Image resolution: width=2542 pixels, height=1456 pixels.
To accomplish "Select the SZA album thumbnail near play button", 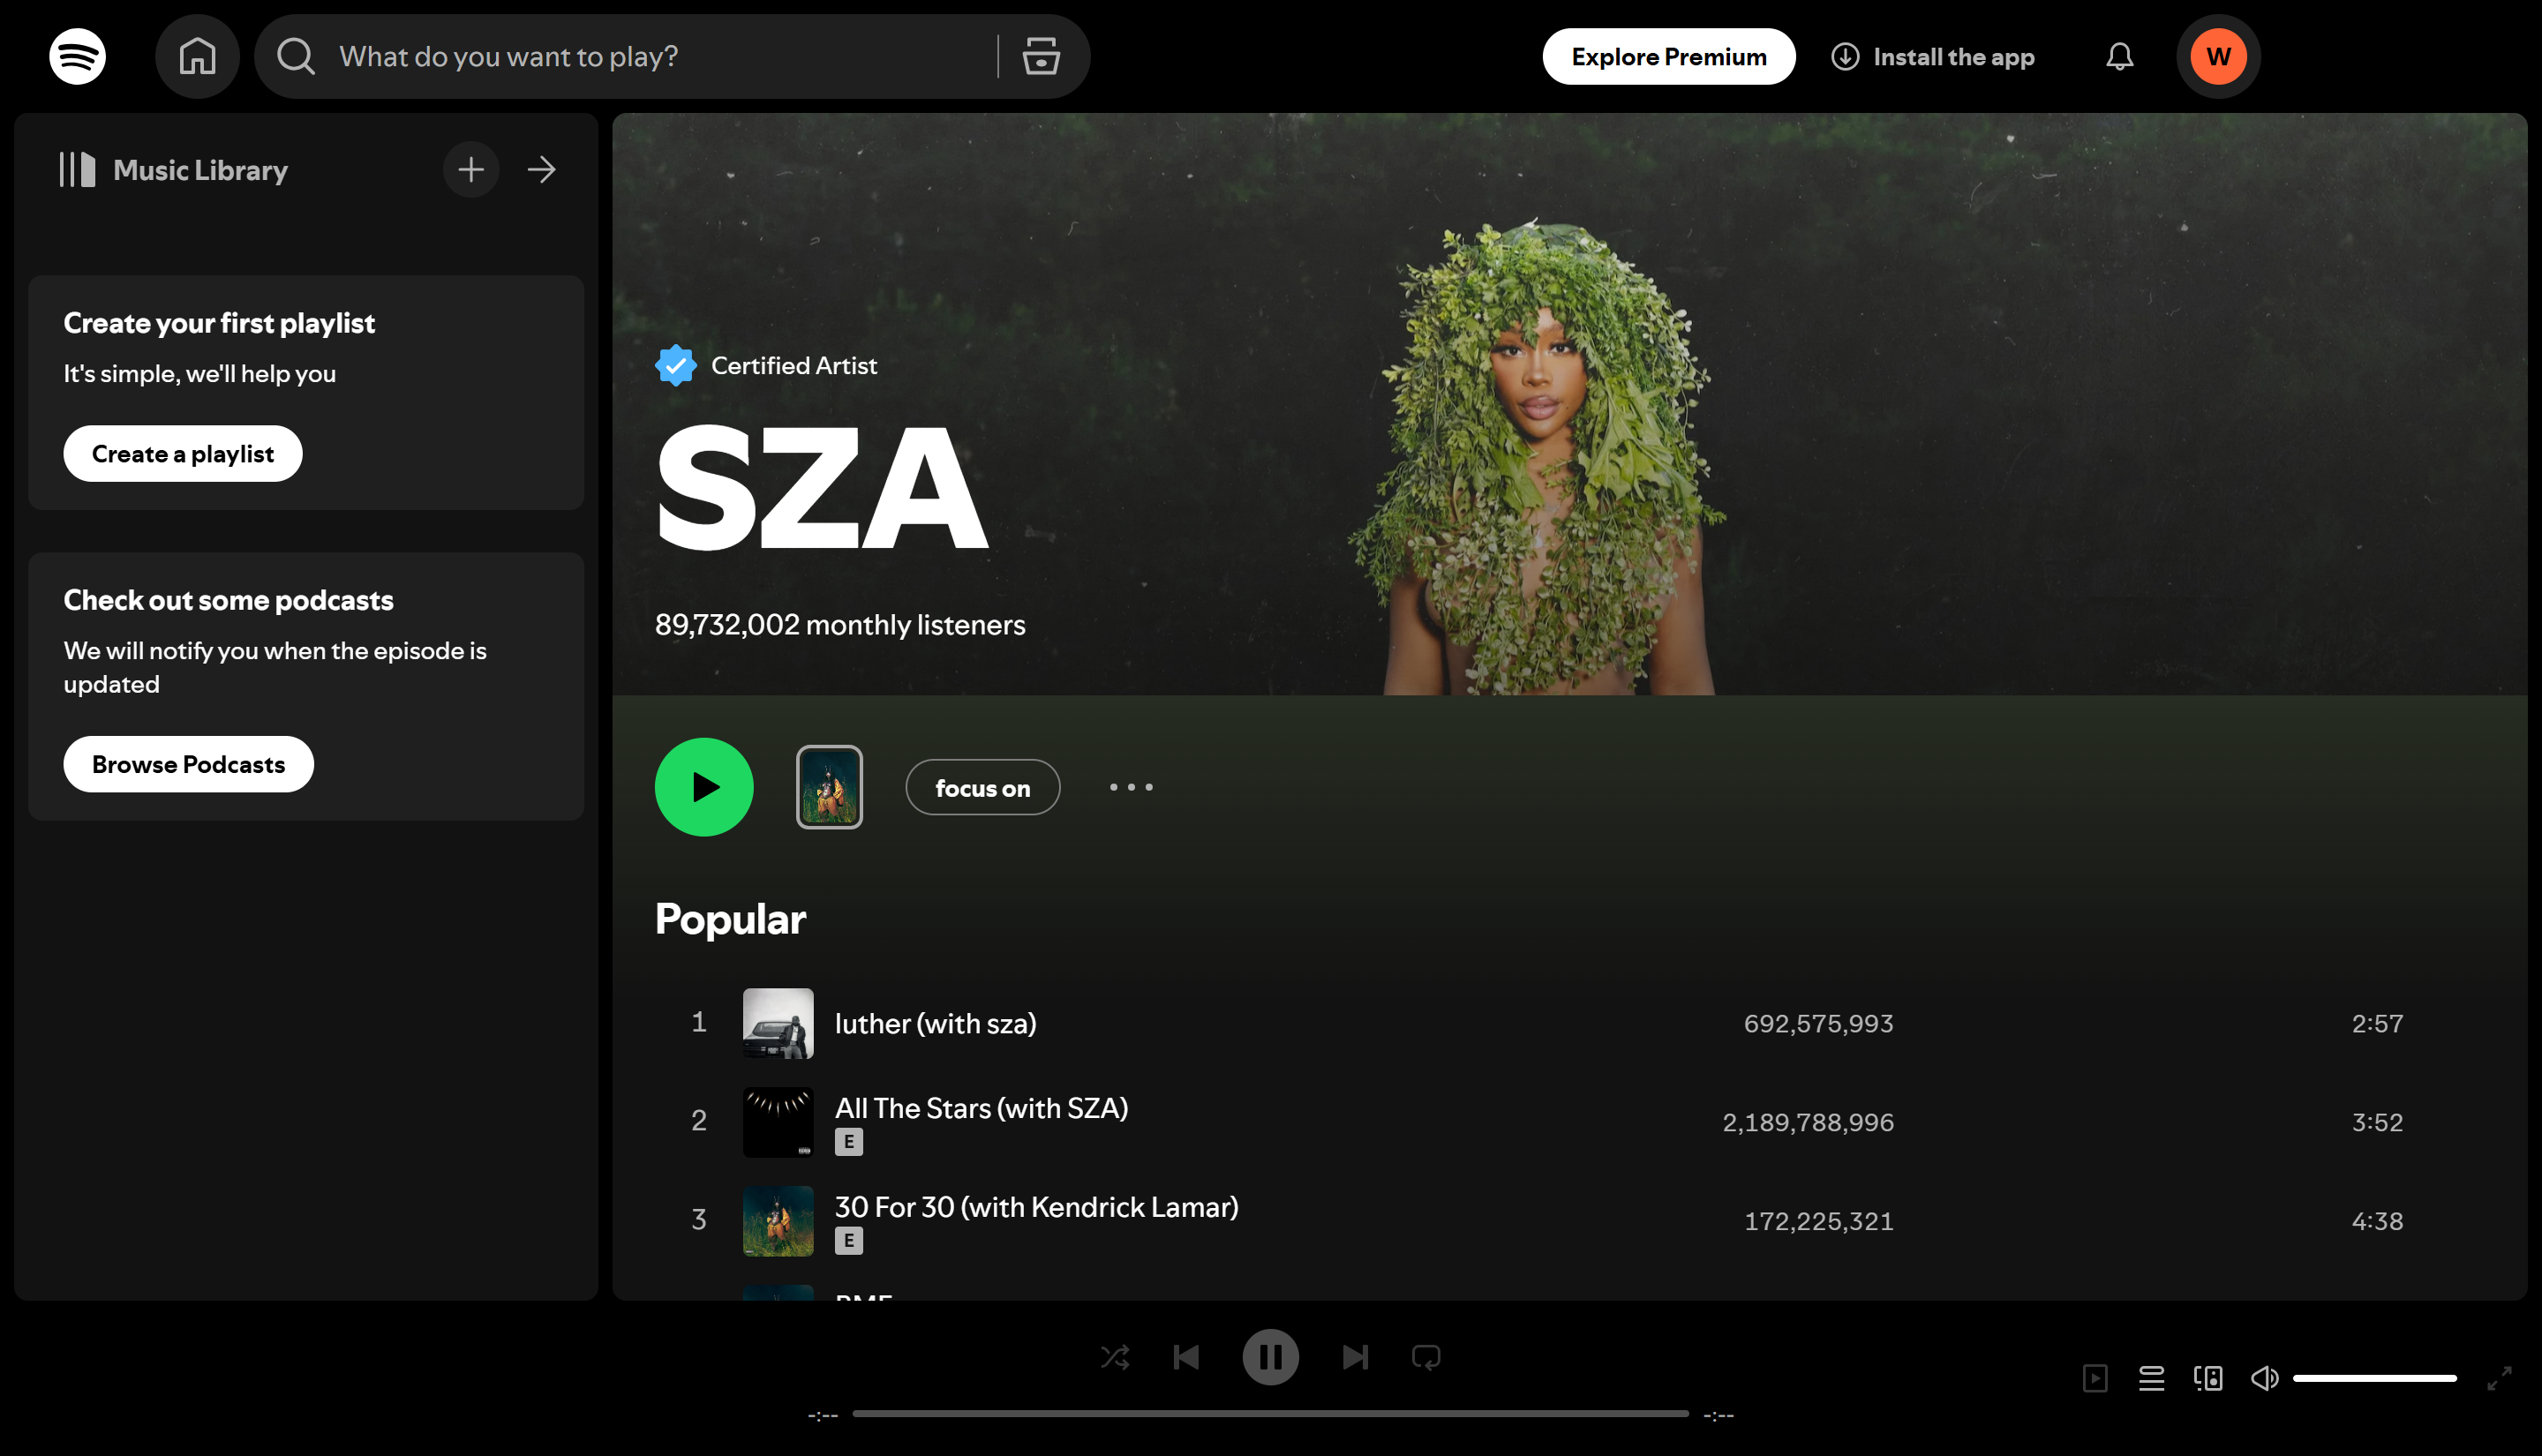I will 829,787.
